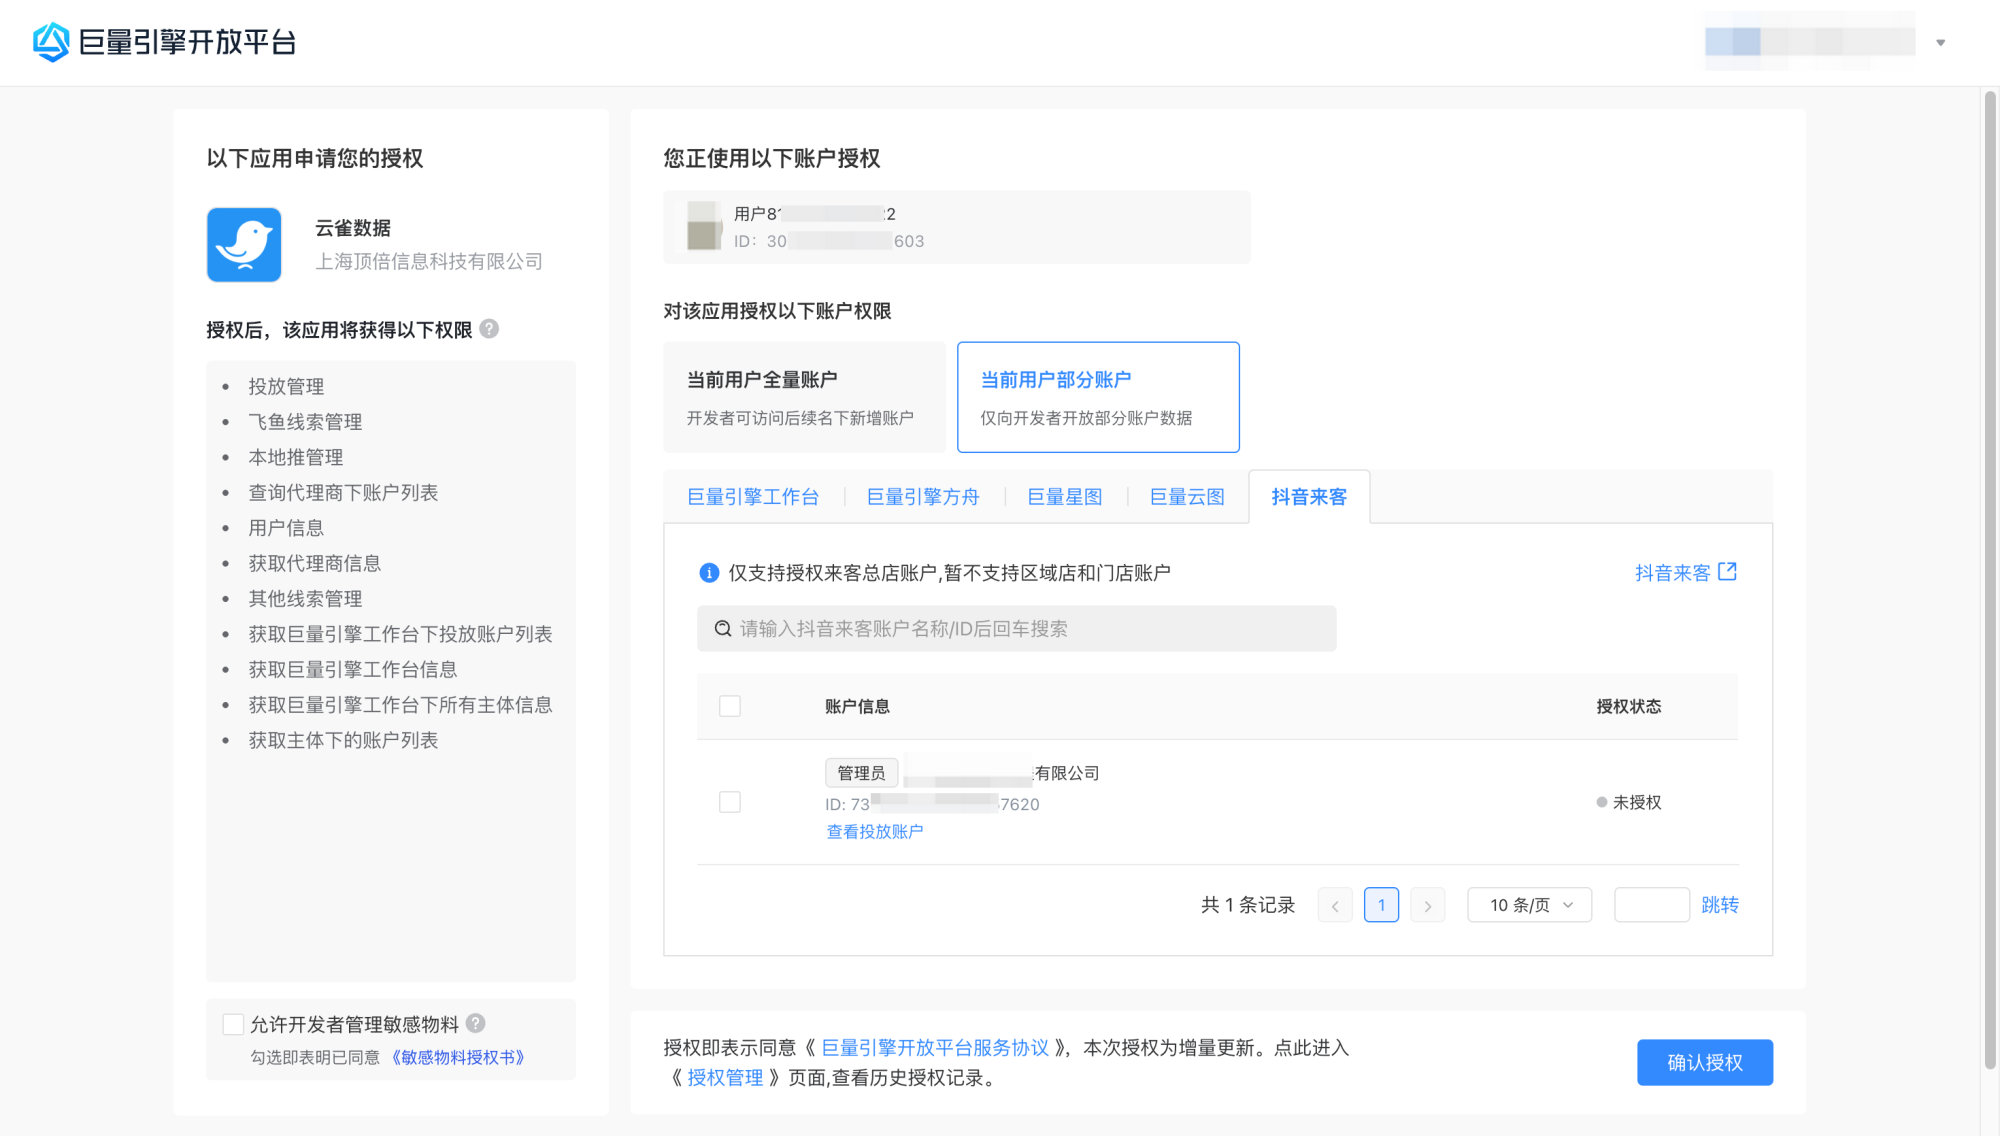
Task: Click 获取巨量引擎工作台下投放账户列表 item
Action: 400,634
